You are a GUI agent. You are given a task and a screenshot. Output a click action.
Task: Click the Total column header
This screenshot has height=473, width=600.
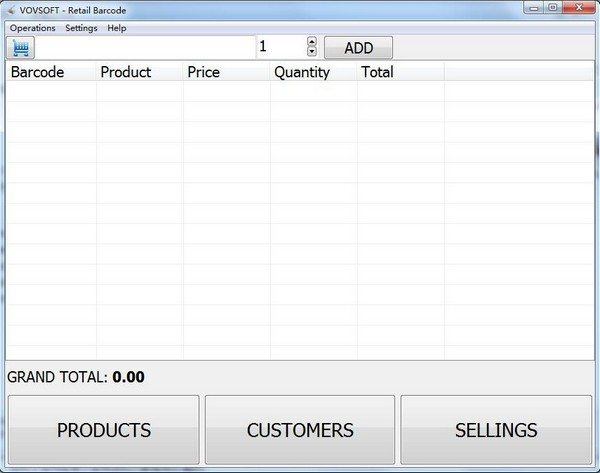400,72
